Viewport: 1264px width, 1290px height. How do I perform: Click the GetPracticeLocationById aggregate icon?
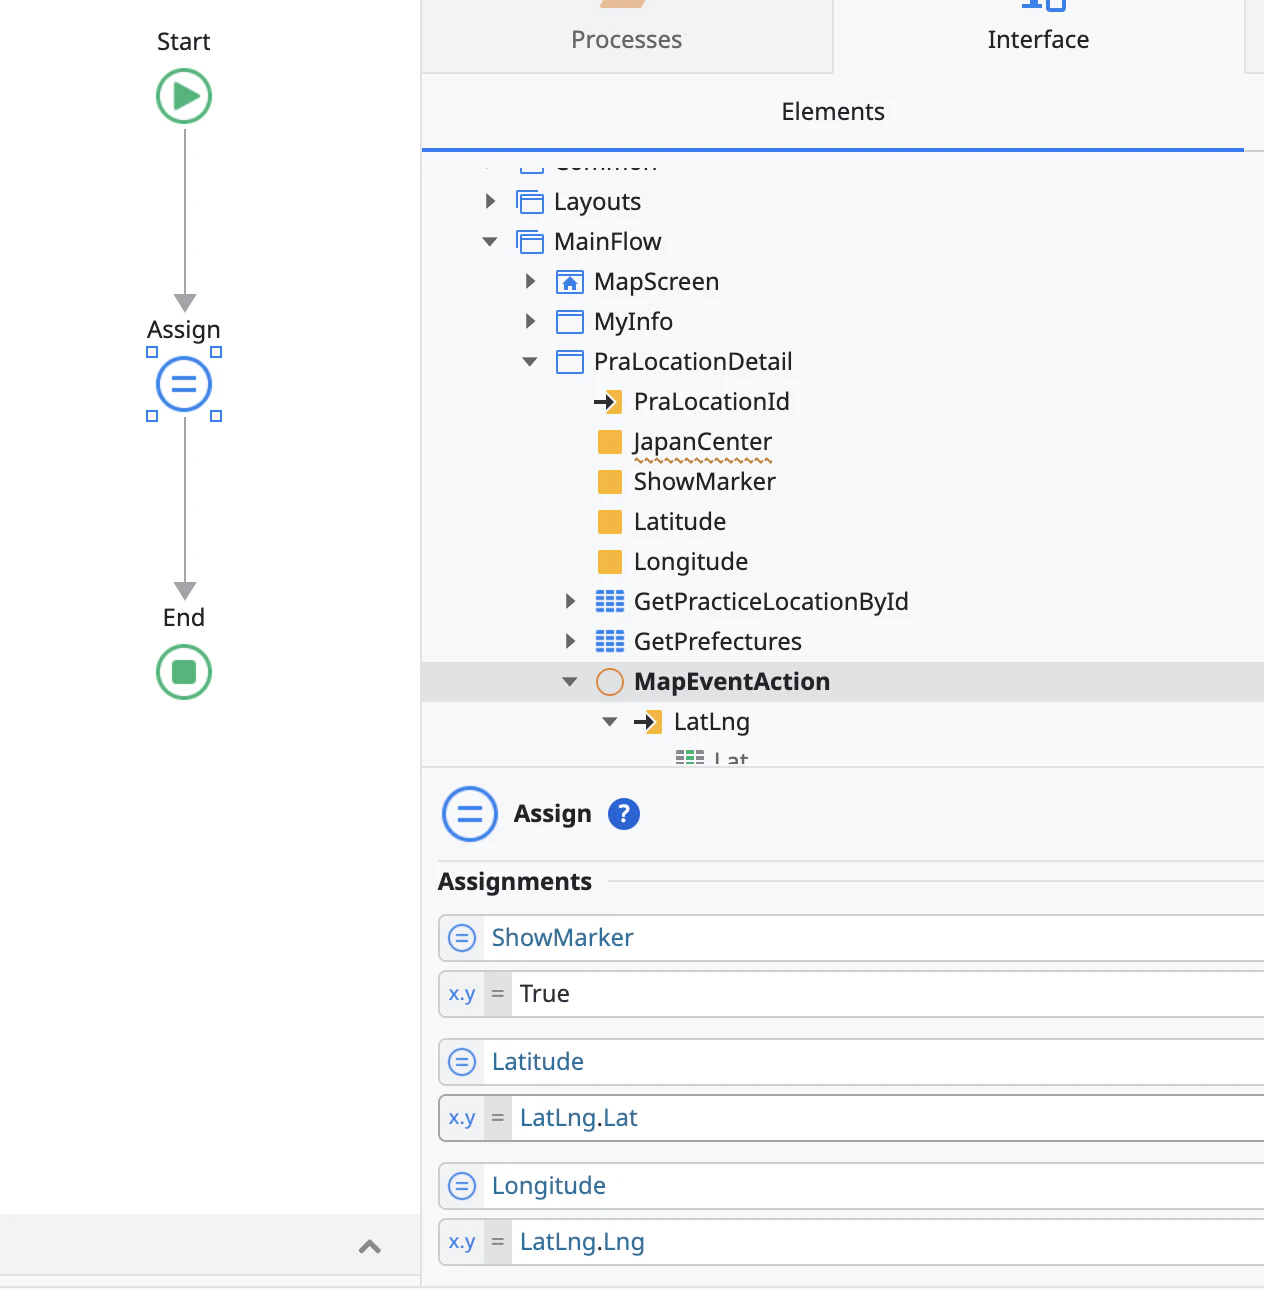(610, 601)
